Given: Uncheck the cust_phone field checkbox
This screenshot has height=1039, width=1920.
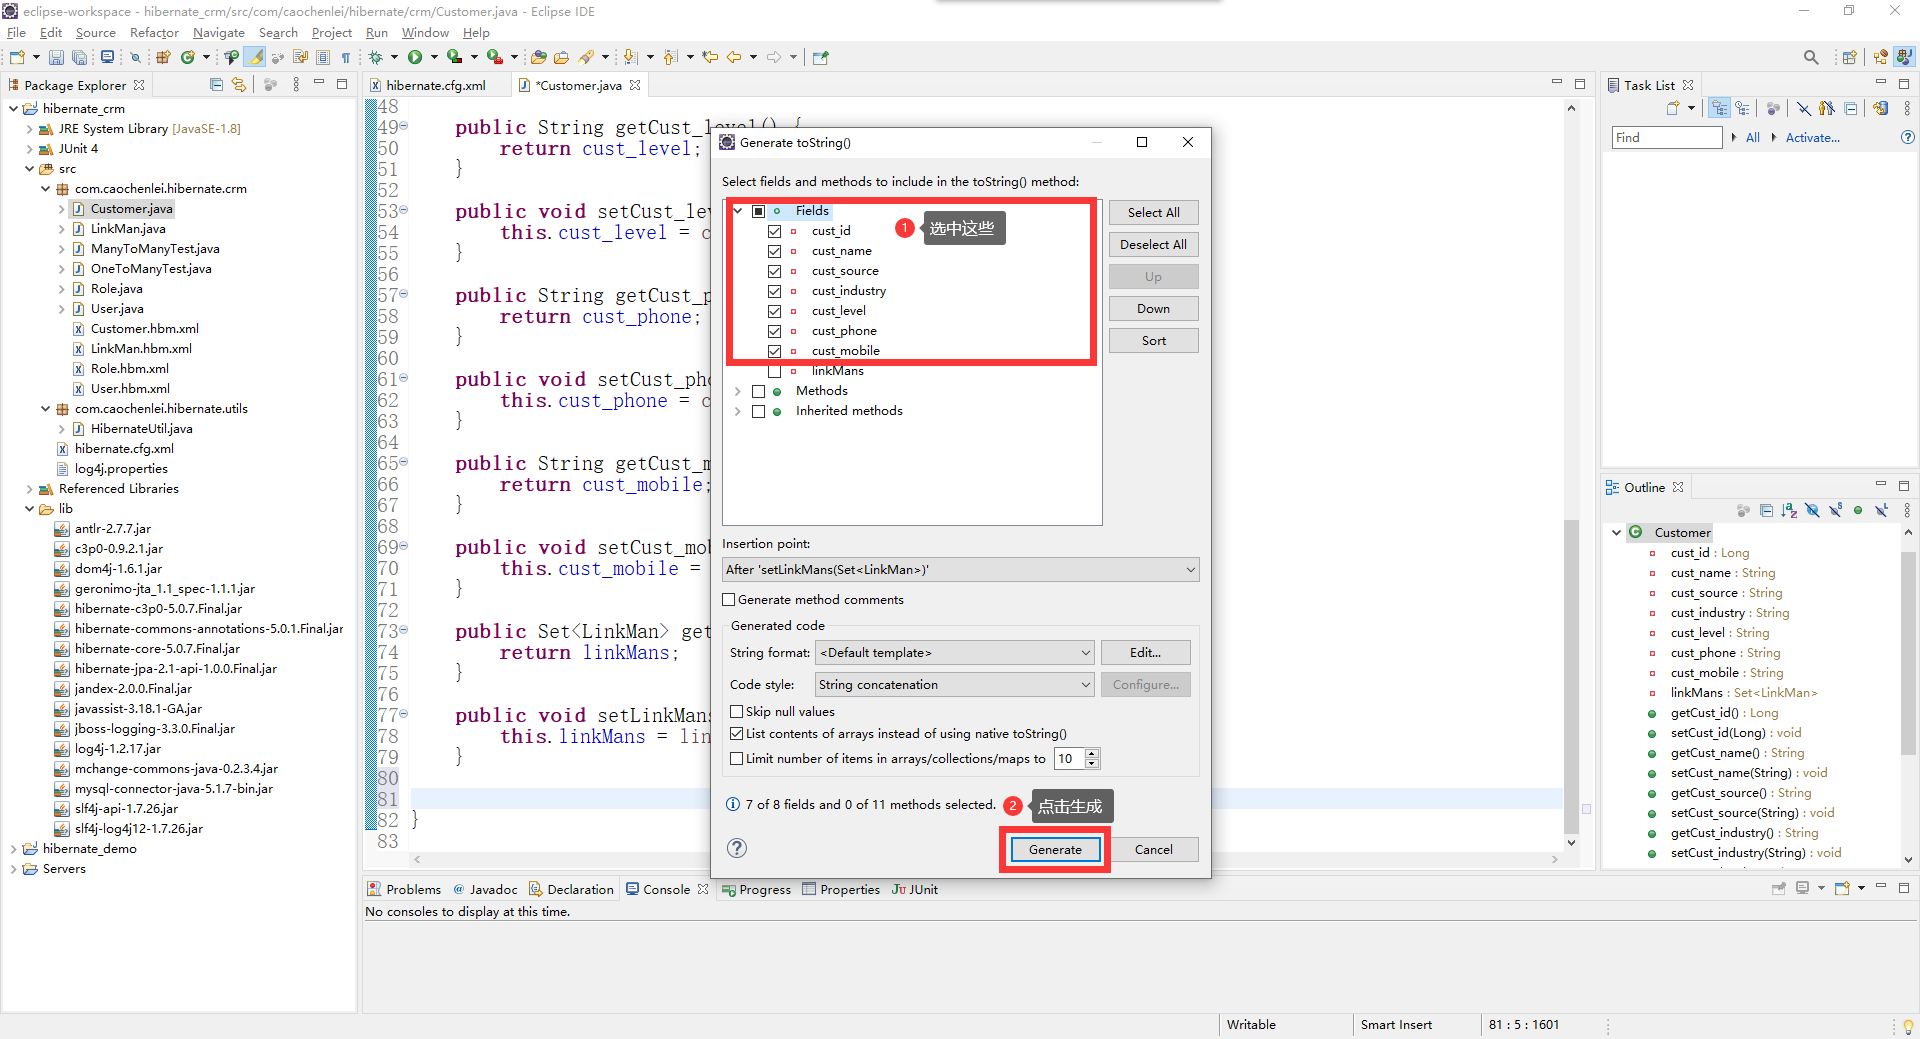Looking at the screenshot, I should coord(774,331).
